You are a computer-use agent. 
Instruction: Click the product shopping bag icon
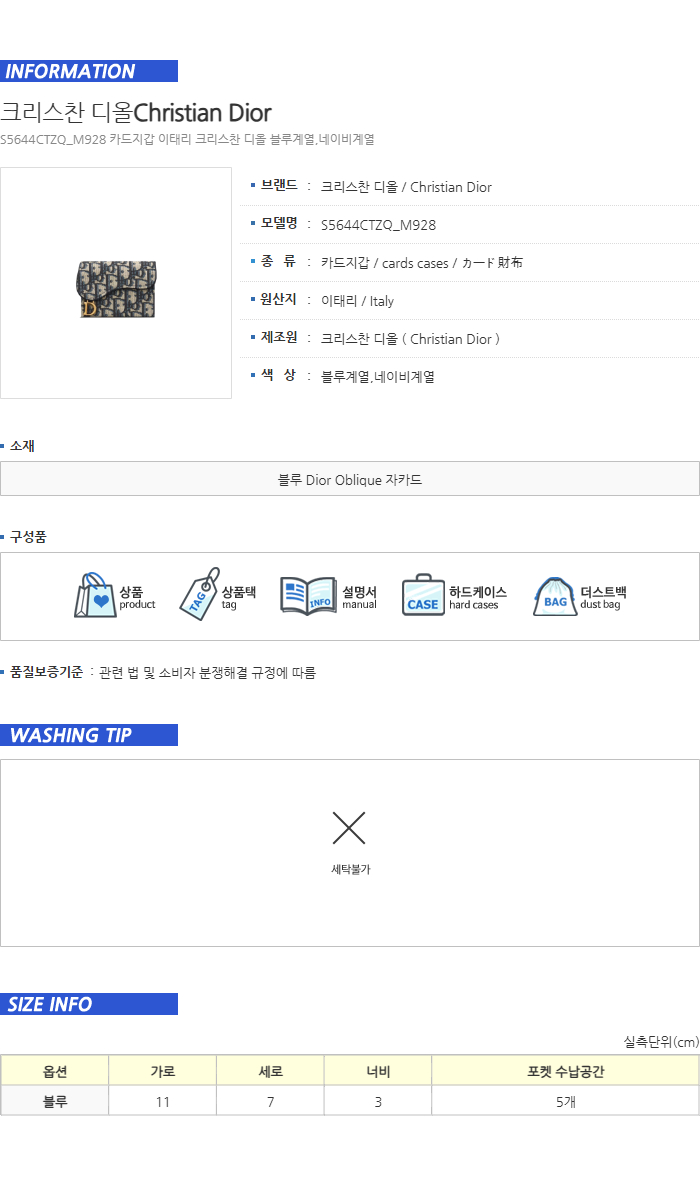pyautogui.click(x=95, y=595)
